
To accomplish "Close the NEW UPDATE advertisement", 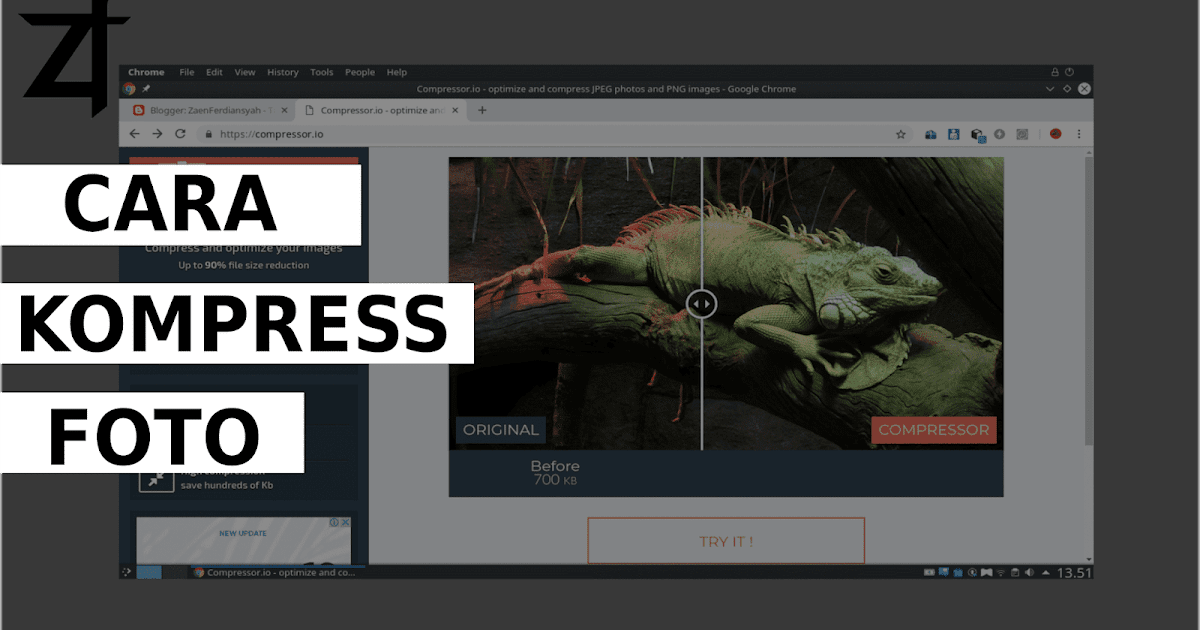I will coord(345,522).
